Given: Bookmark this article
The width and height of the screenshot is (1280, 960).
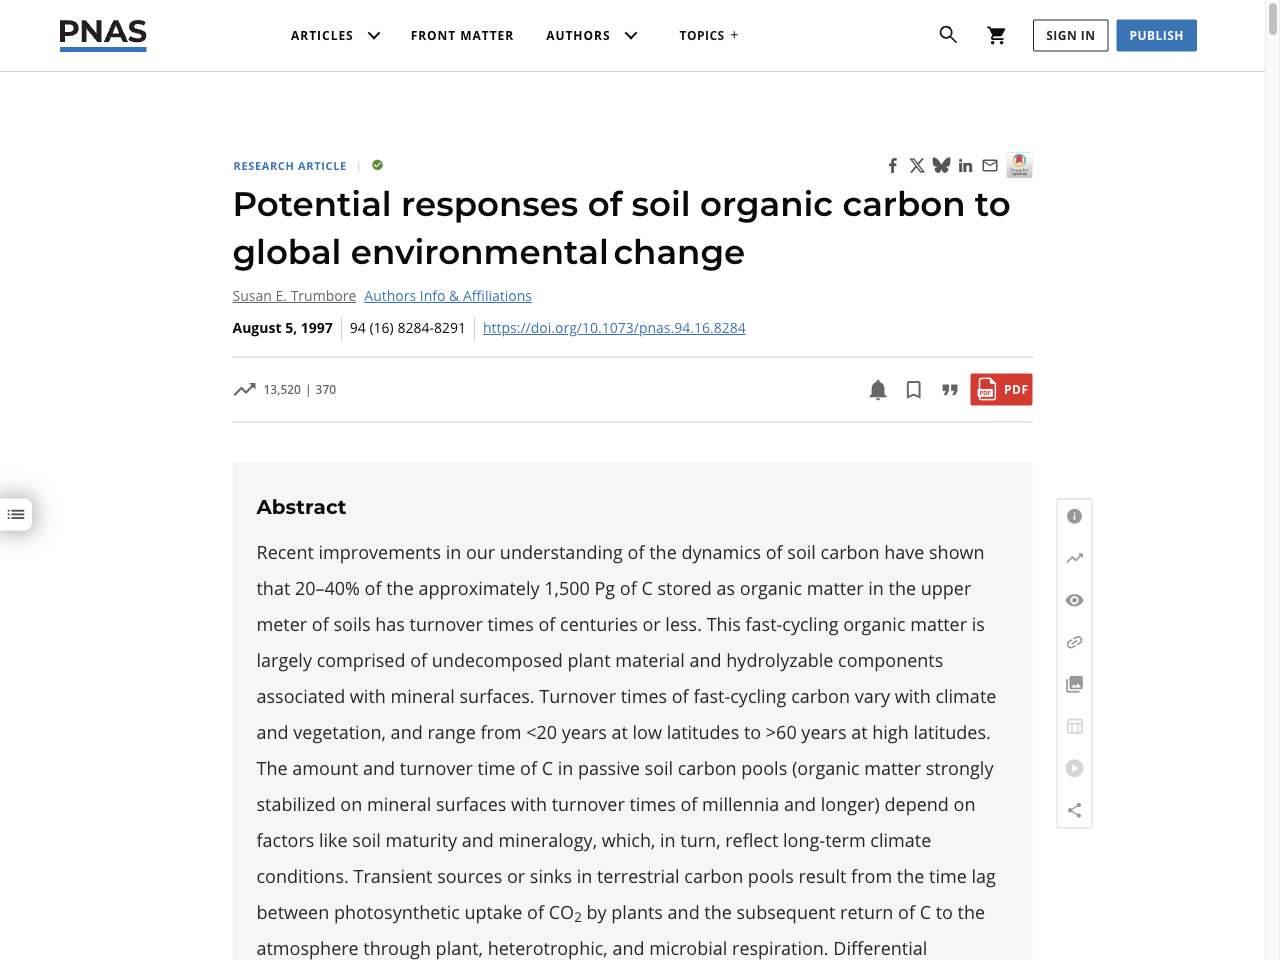Looking at the screenshot, I should [x=913, y=389].
